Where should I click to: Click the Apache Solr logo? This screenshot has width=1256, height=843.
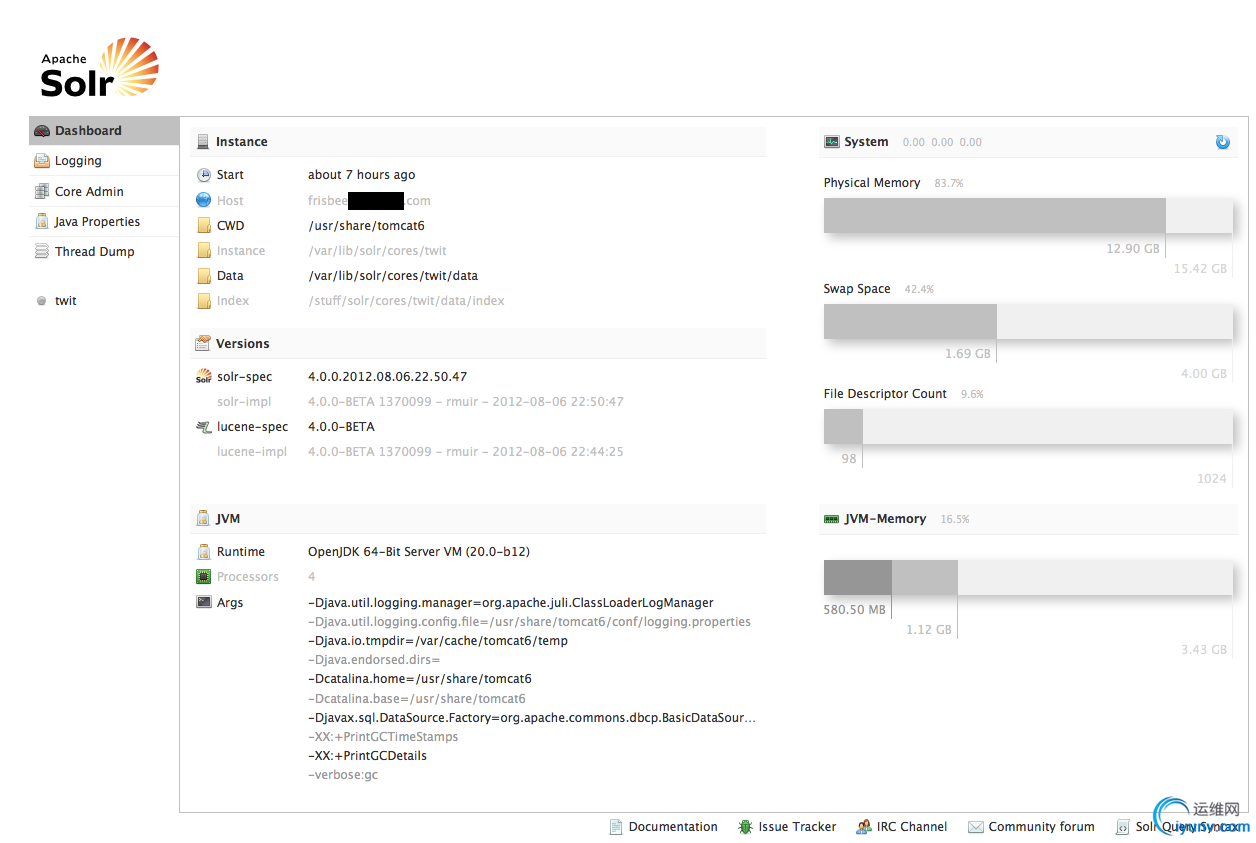pyautogui.click(x=99, y=68)
